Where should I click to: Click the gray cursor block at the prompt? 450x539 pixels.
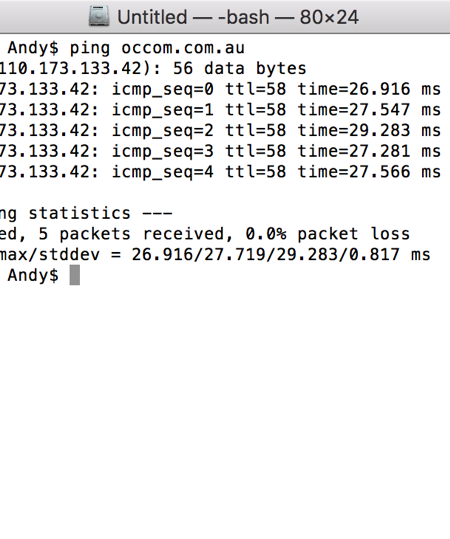click(x=75, y=275)
